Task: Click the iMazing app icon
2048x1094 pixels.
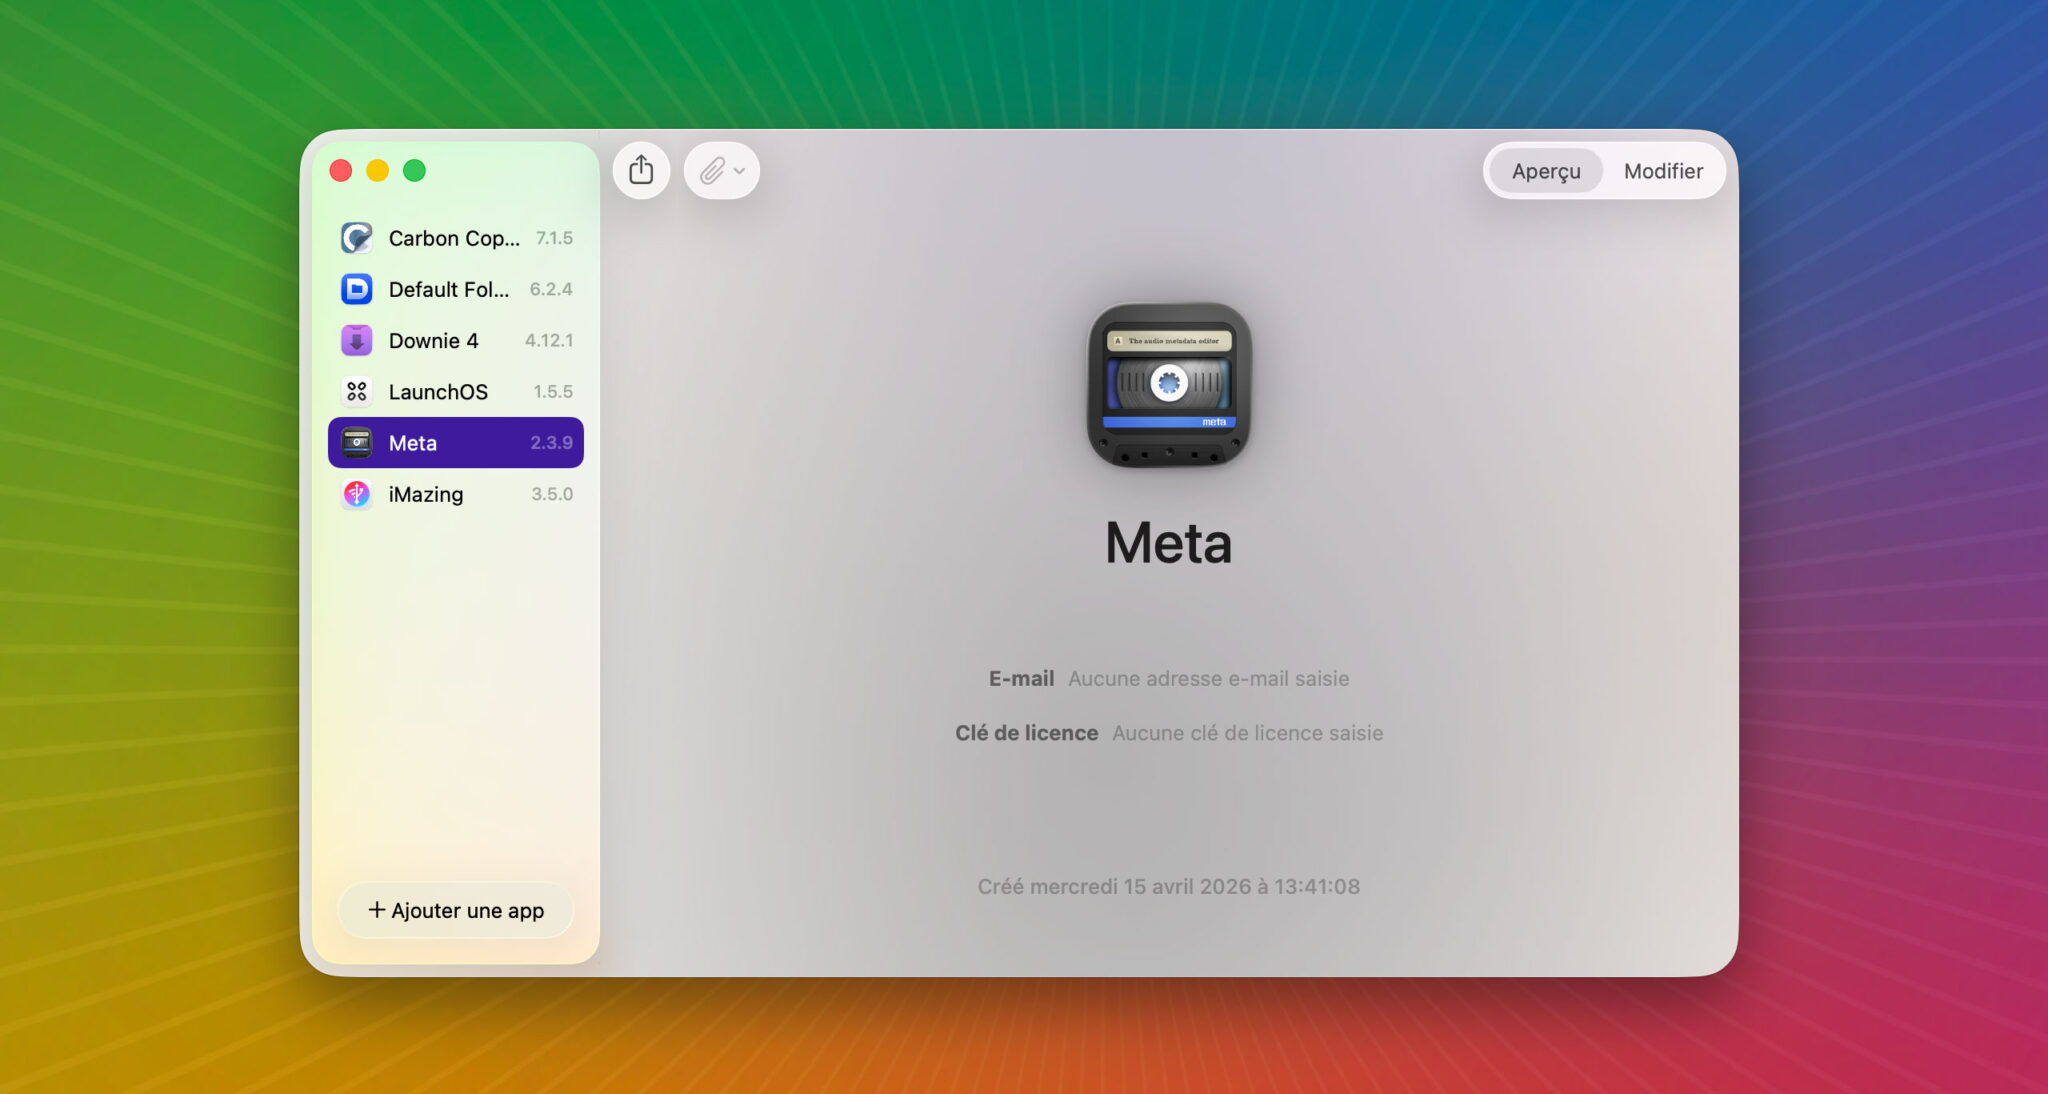Action: tap(357, 494)
